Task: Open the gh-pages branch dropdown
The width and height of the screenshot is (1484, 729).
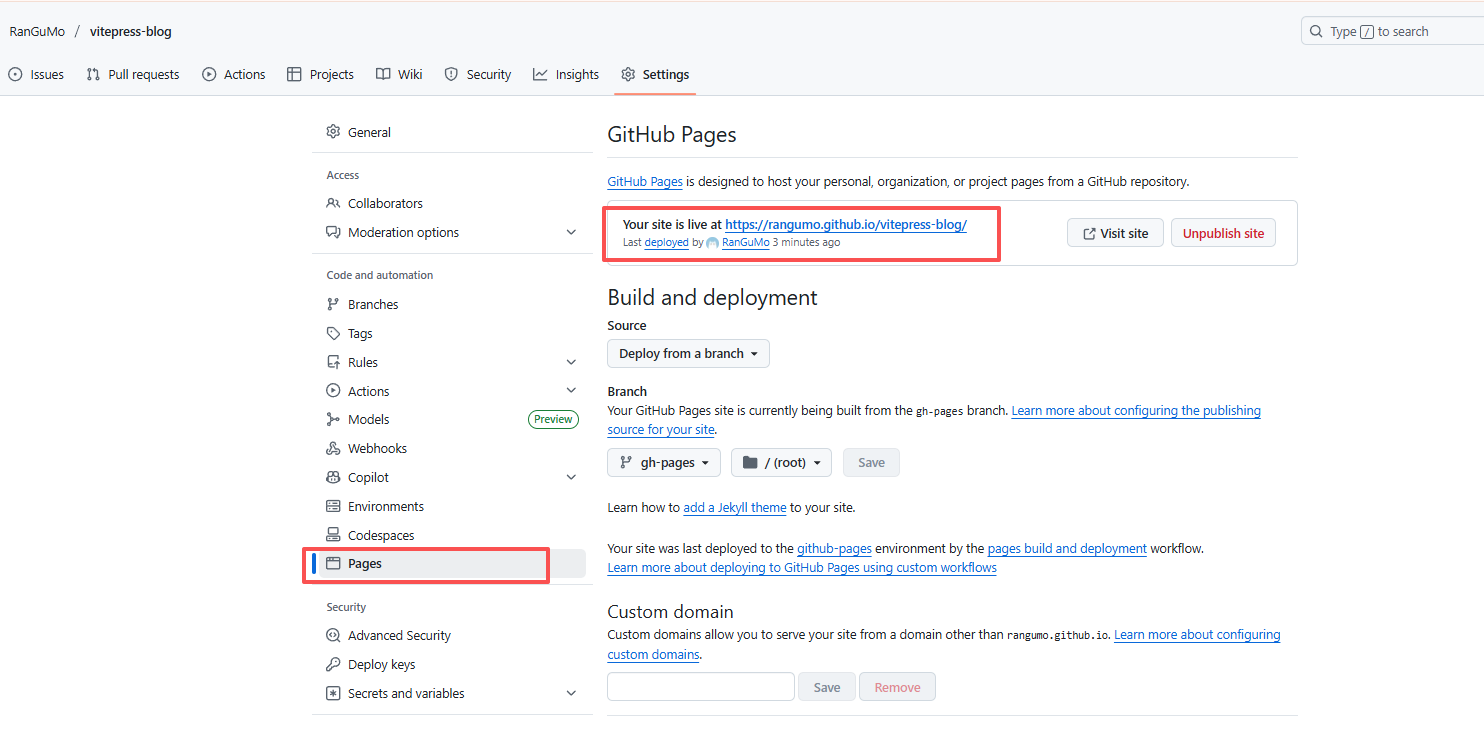Action: coord(664,462)
